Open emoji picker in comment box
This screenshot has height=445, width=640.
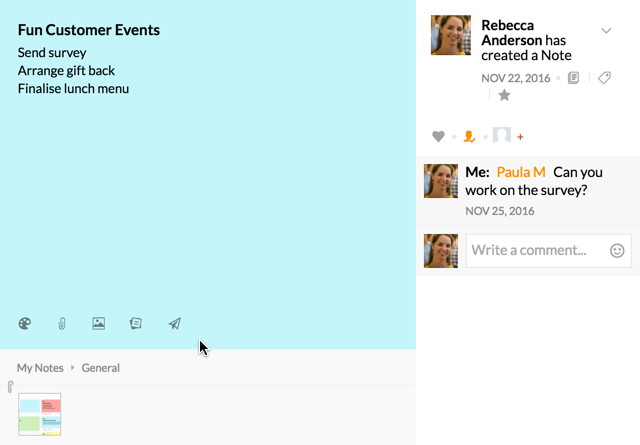pos(617,250)
